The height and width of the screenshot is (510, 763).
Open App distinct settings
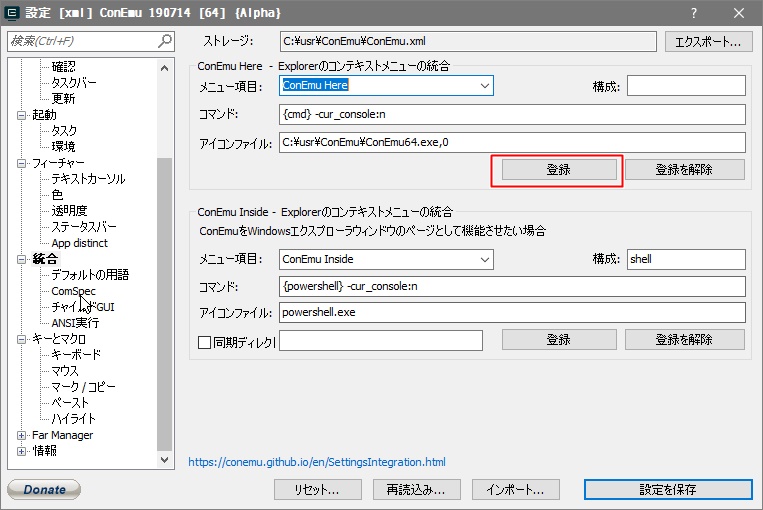(79, 243)
